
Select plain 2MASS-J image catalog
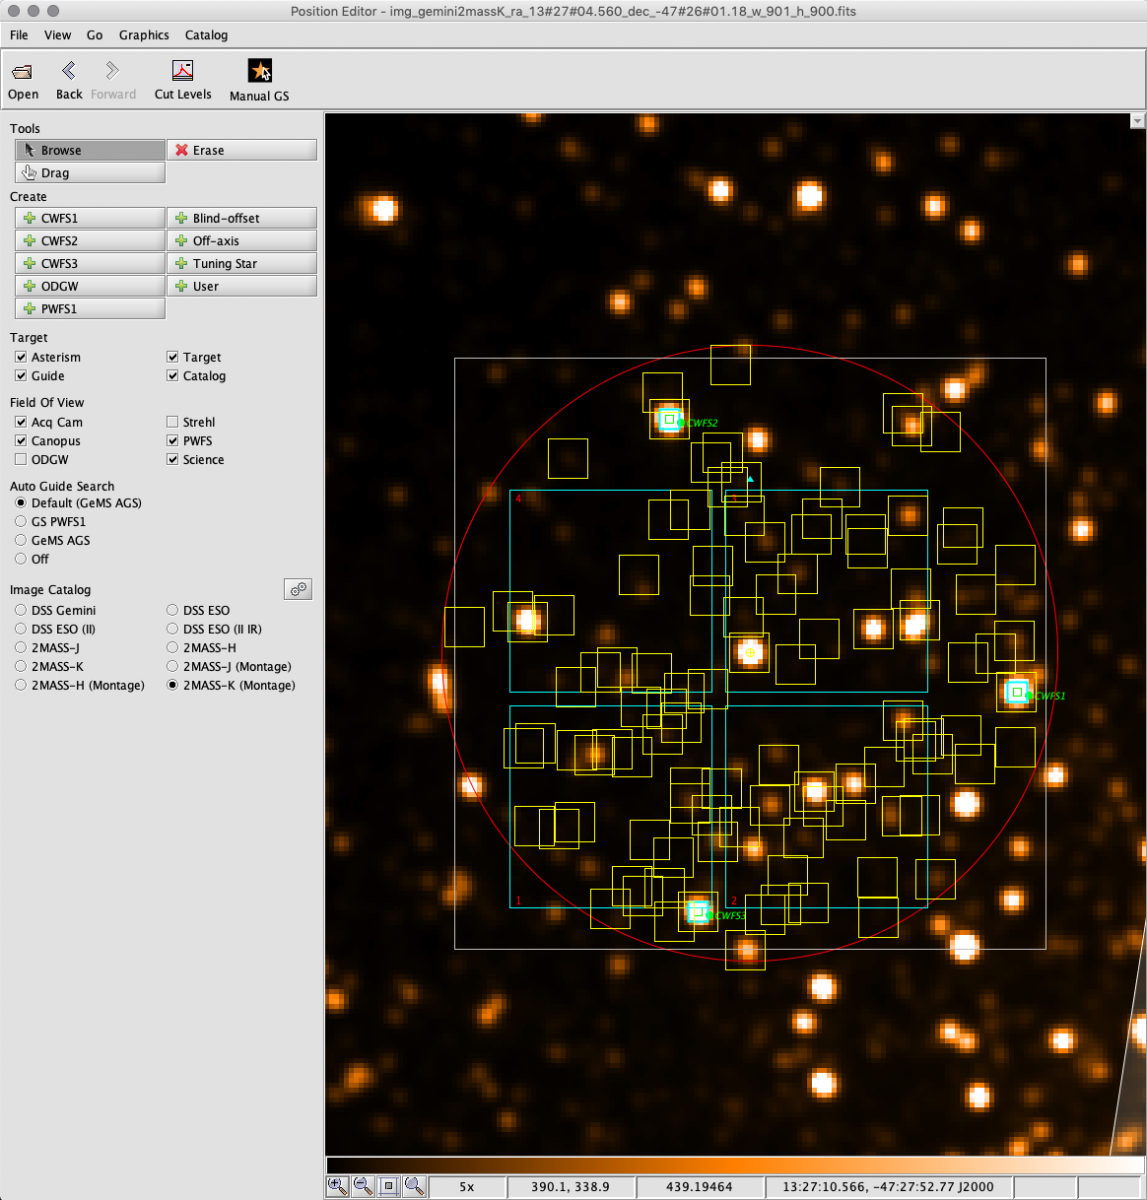21,648
